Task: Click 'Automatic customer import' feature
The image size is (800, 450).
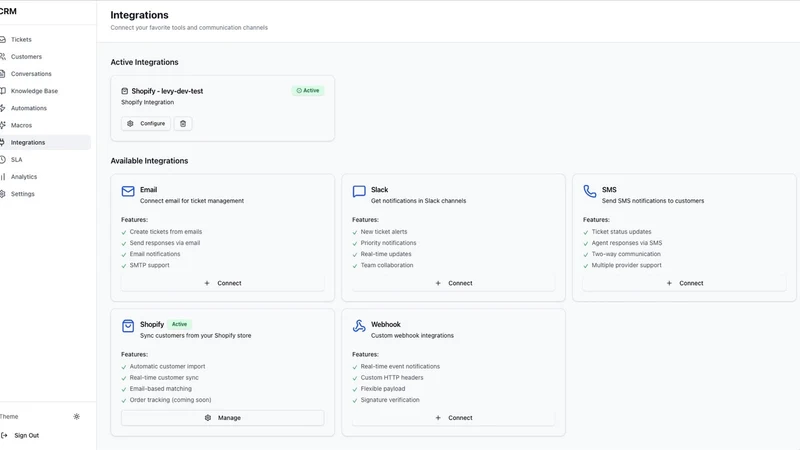Action: [x=167, y=366]
